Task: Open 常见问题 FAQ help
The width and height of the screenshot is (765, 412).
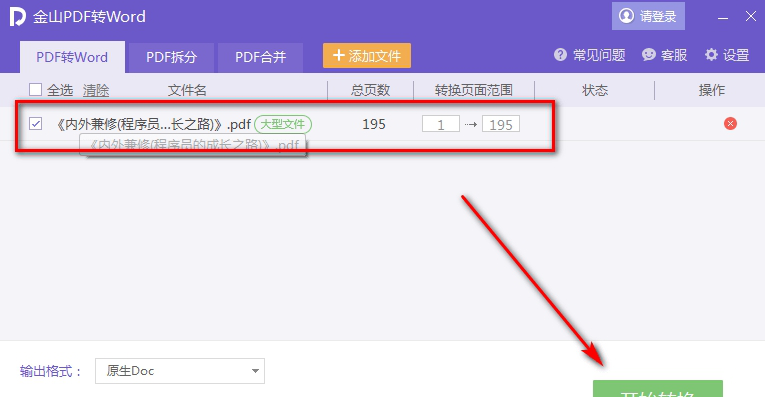Action: pos(589,55)
